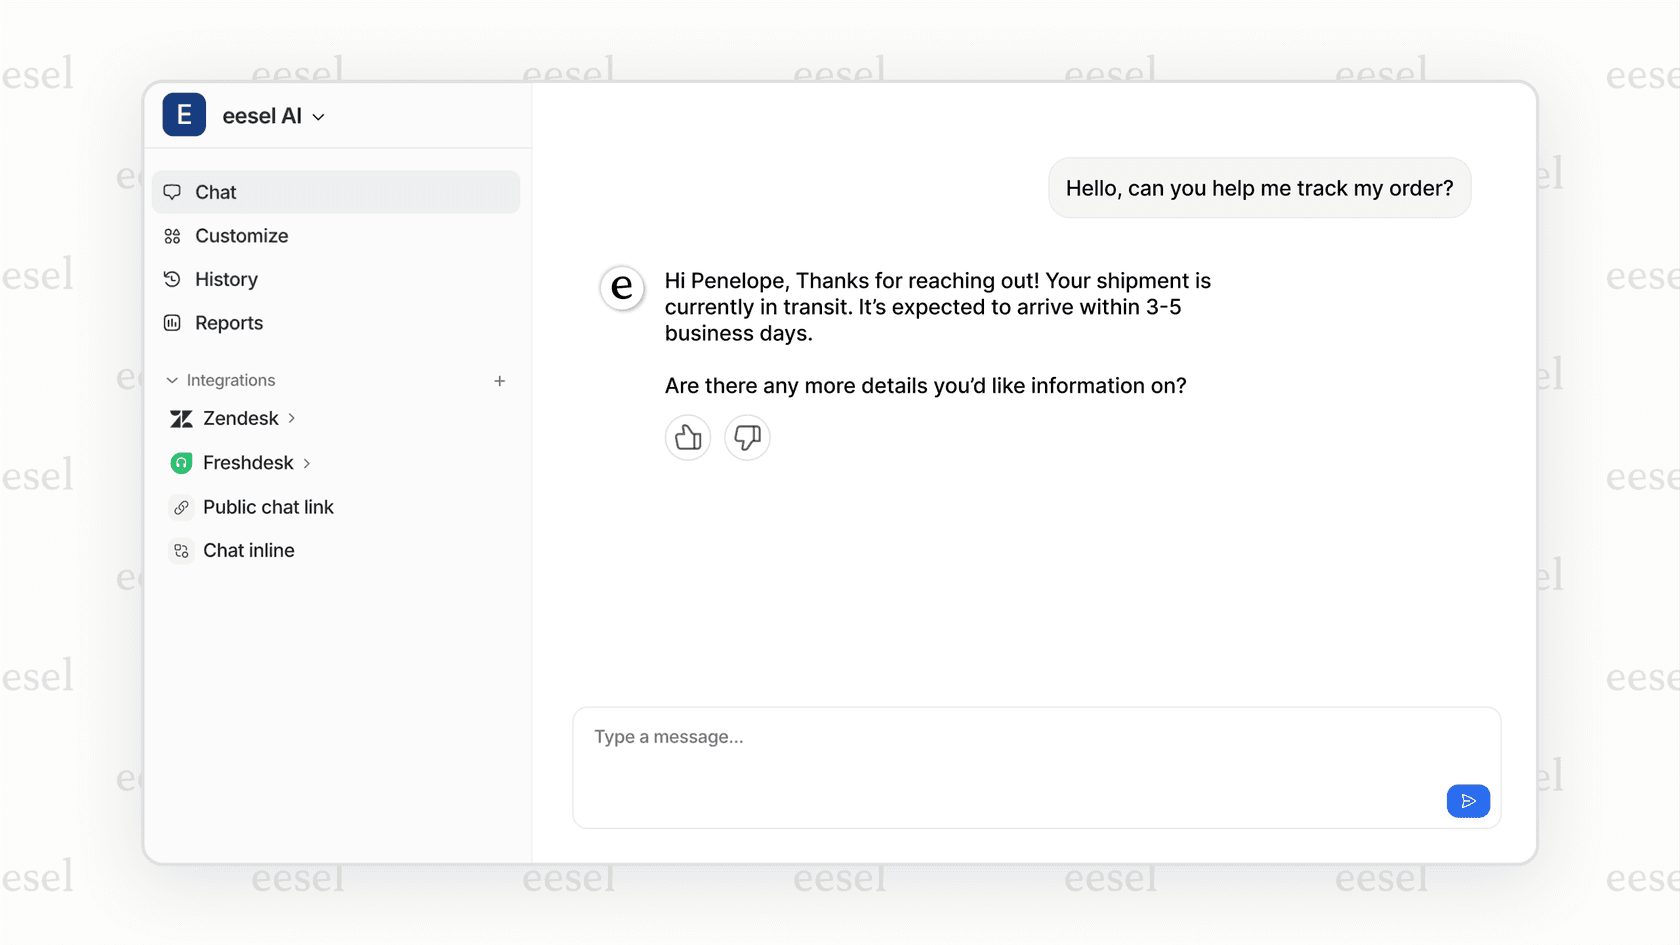The width and height of the screenshot is (1680, 945).
Task: Open conversation History
Action: [x=226, y=279]
